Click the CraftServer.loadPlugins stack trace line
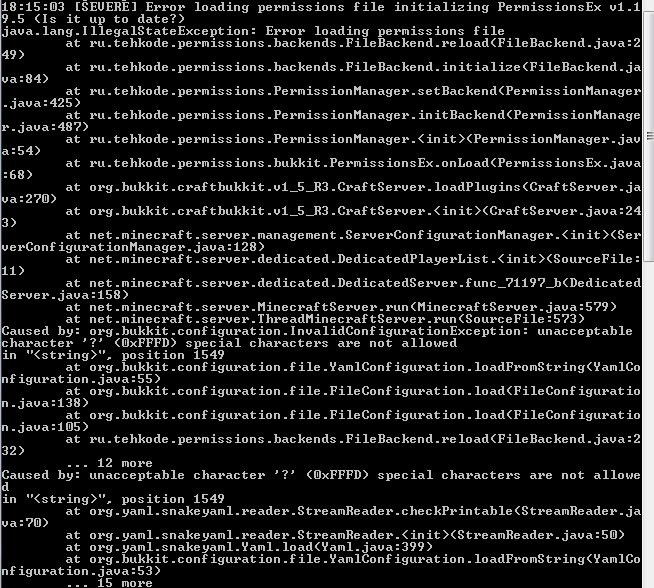The image size is (654, 588). coord(321,193)
